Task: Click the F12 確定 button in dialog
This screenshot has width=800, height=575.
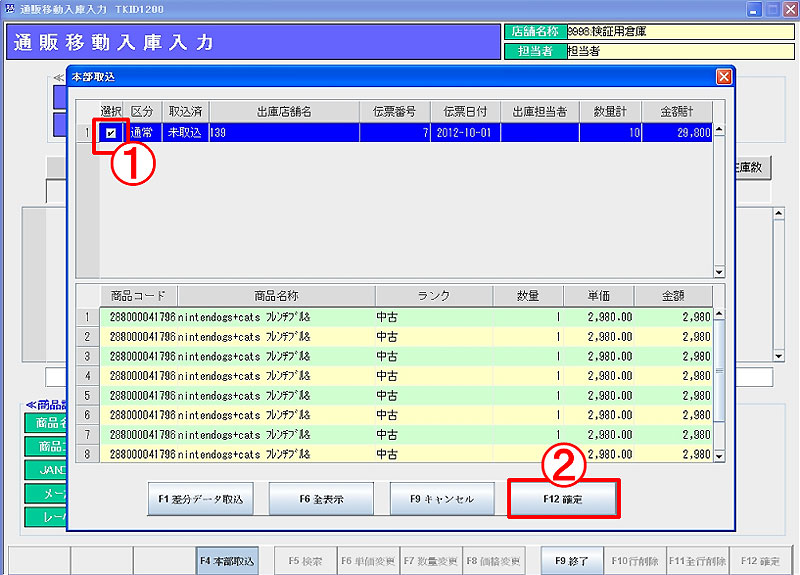Action: click(x=563, y=498)
